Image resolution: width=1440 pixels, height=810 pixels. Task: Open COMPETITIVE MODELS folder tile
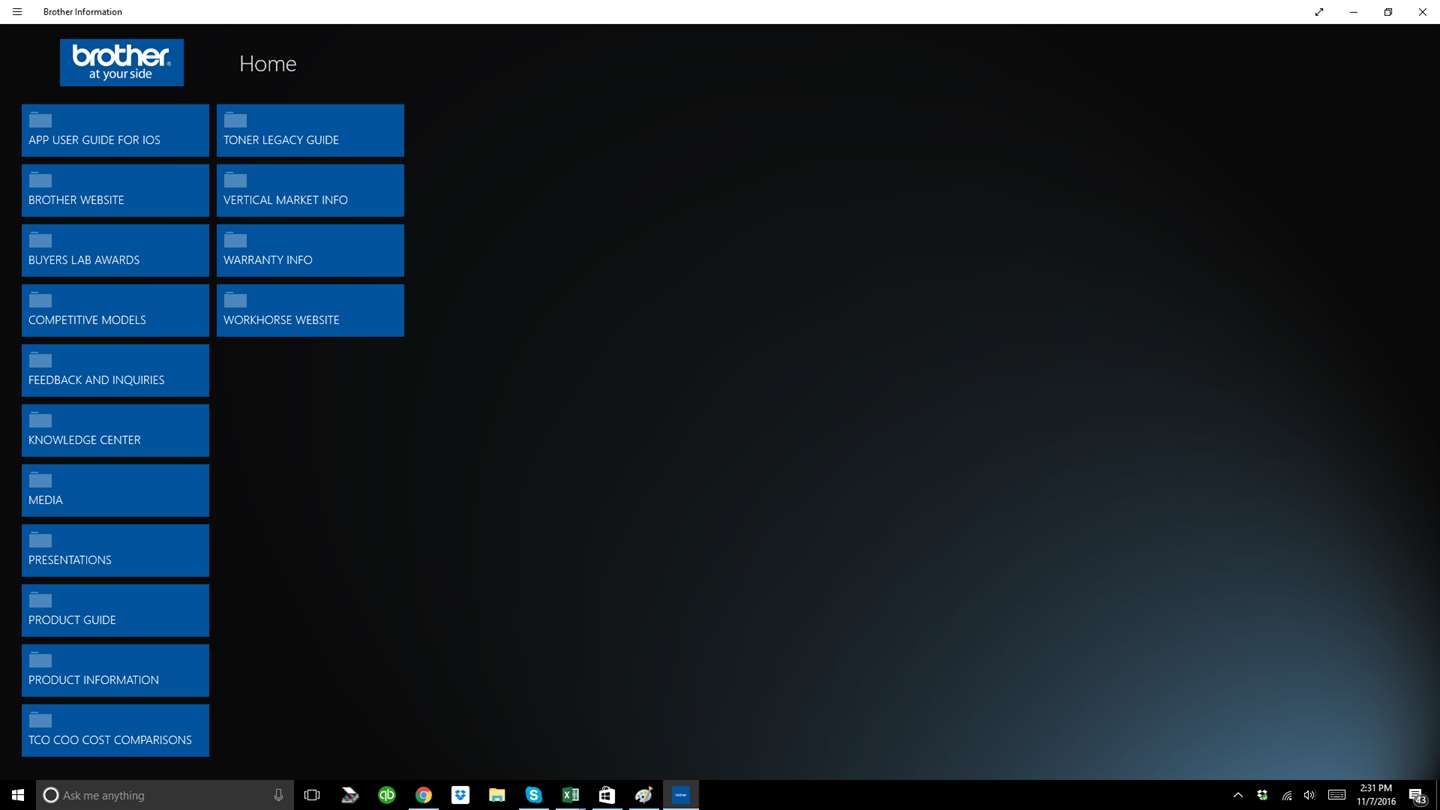click(x=115, y=310)
